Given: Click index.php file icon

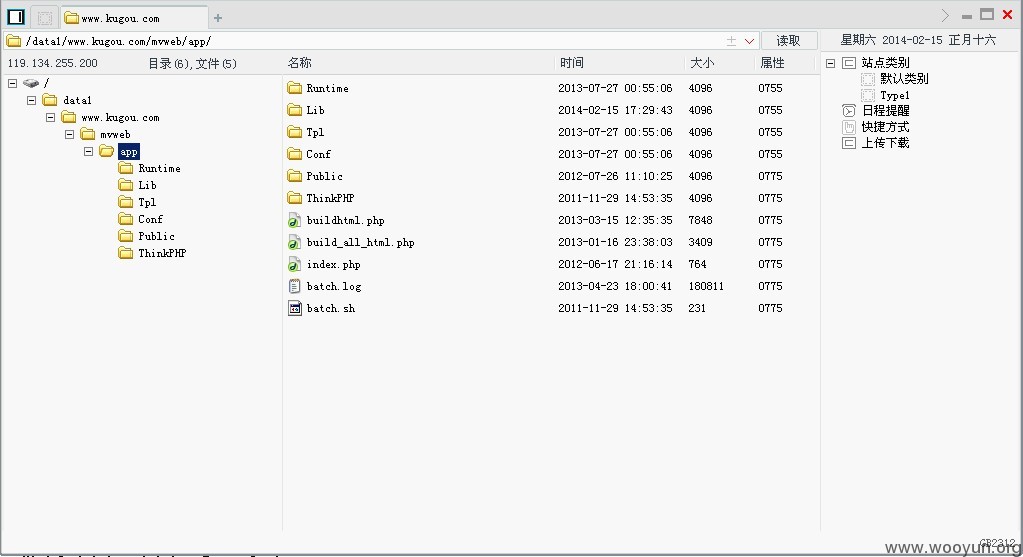Looking at the screenshot, I should (295, 264).
